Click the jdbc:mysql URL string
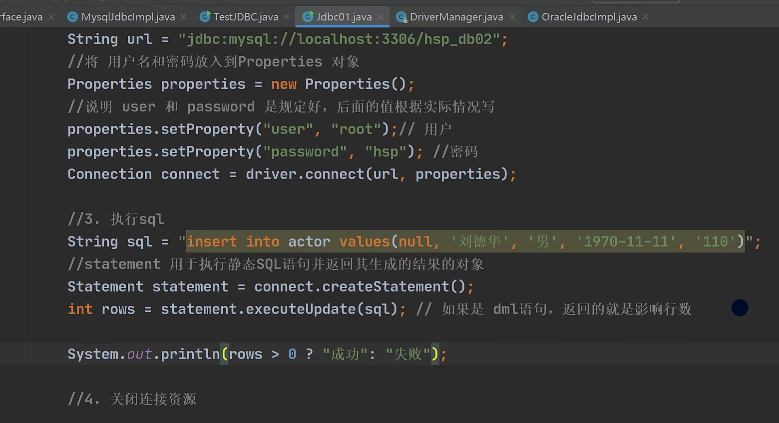 pos(339,39)
